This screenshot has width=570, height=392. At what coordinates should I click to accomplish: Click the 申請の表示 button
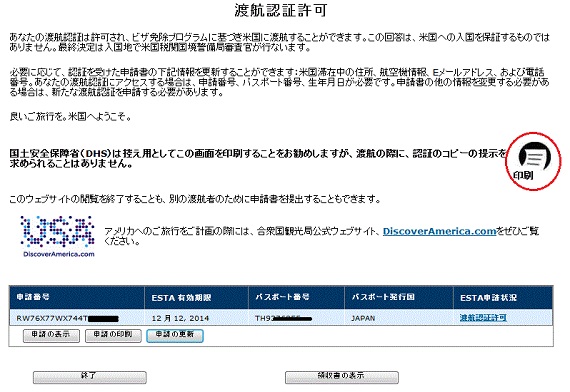[51, 335]
